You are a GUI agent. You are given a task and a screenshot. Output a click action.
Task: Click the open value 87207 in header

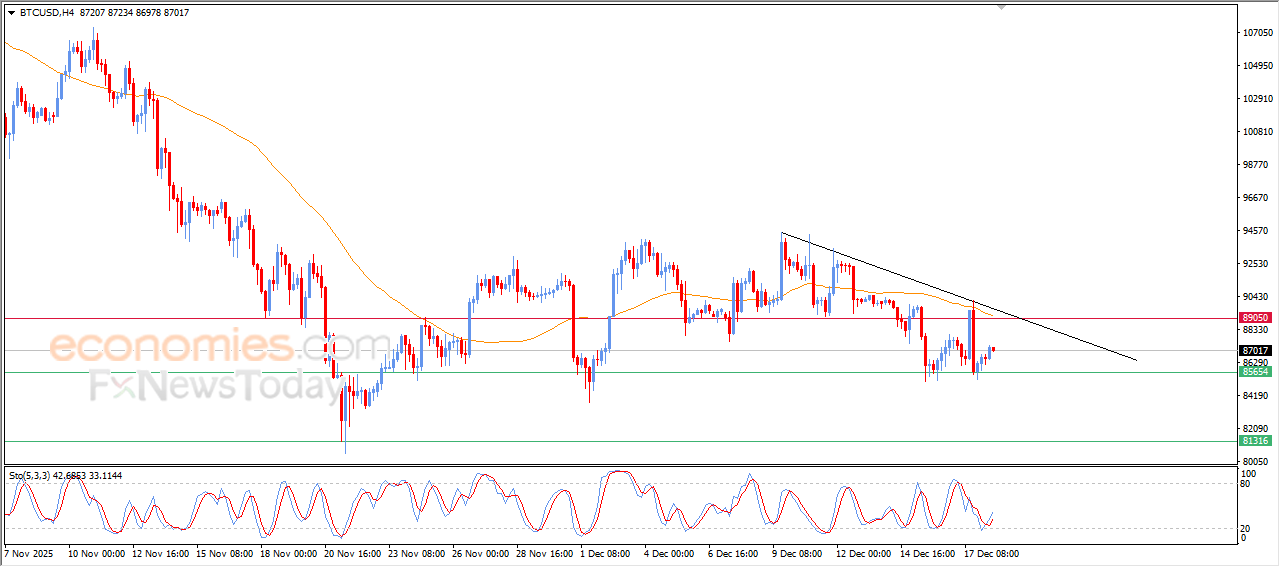coord(91,13)
